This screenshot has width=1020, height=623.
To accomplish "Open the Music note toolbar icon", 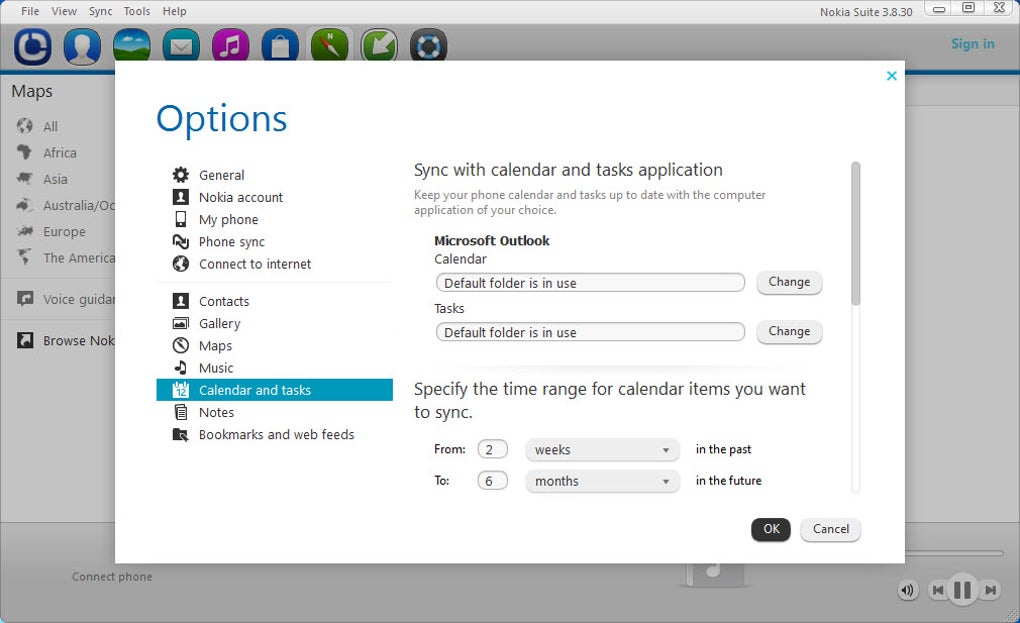I will click(230, 46).
